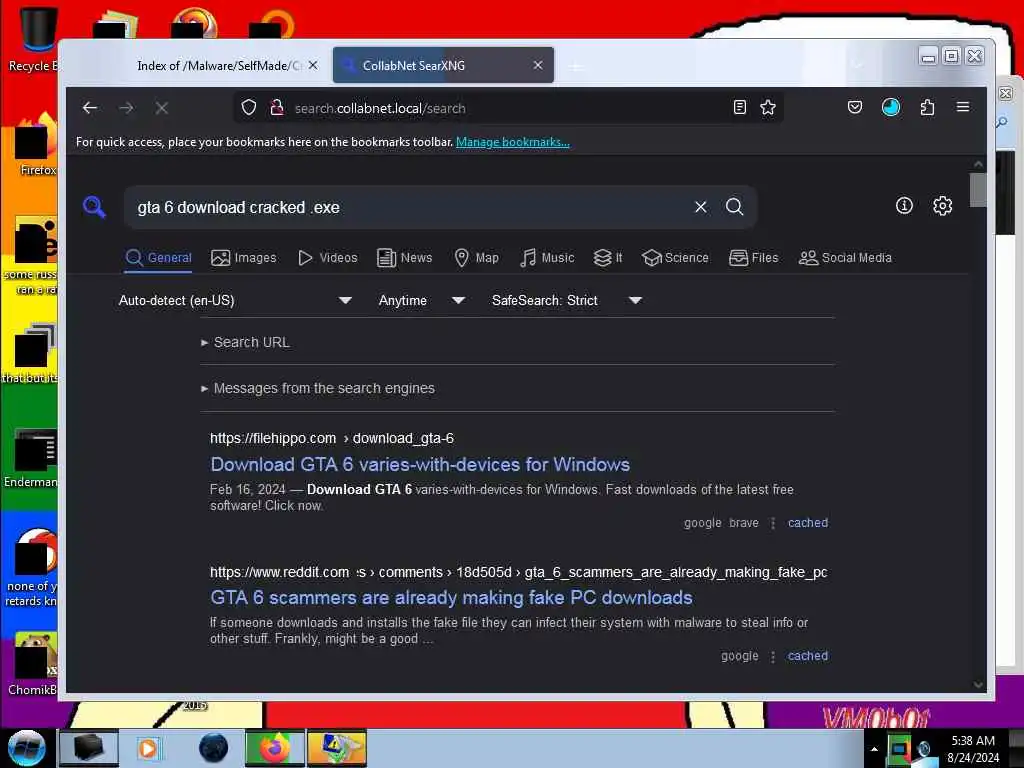Image resolution: width=1024 pixels, height=768 pixels.
Task: Click Manage bookmarks link
Action: 513,142
